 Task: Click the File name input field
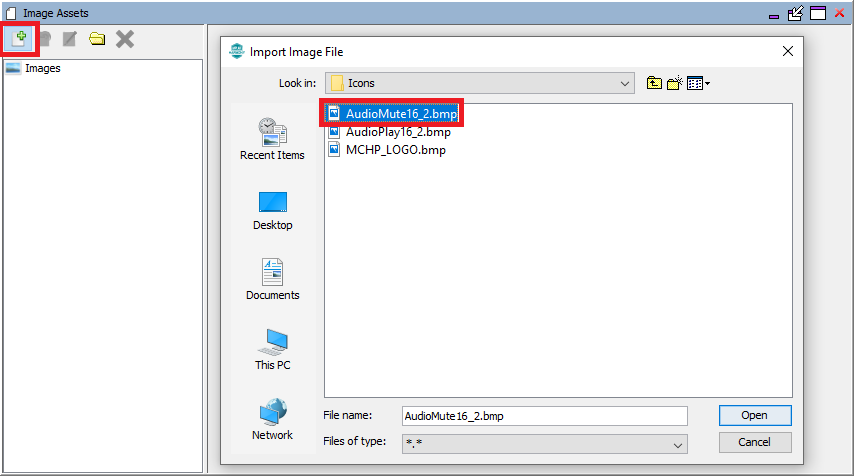click(x=545, y=416)
